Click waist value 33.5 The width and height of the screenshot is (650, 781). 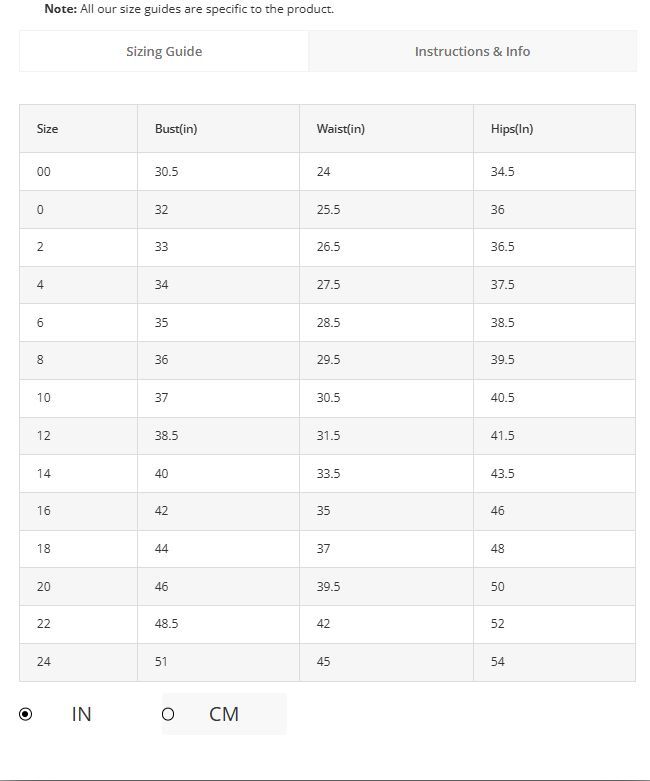coord(328,473)
